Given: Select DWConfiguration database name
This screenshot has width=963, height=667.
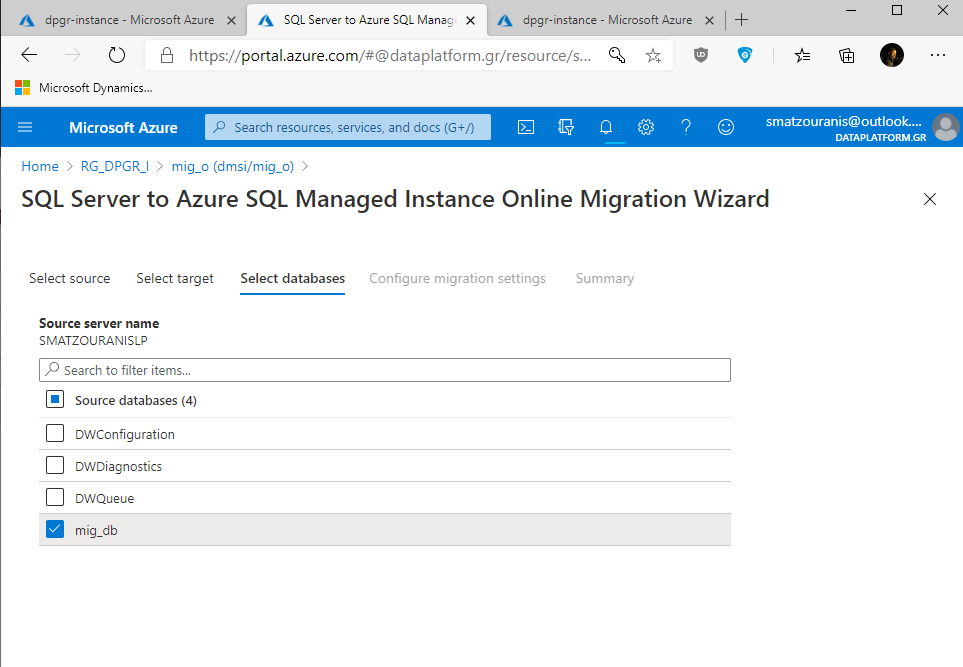Looking at the screenshot, I should pyautogui.click(x=125, y=435).
